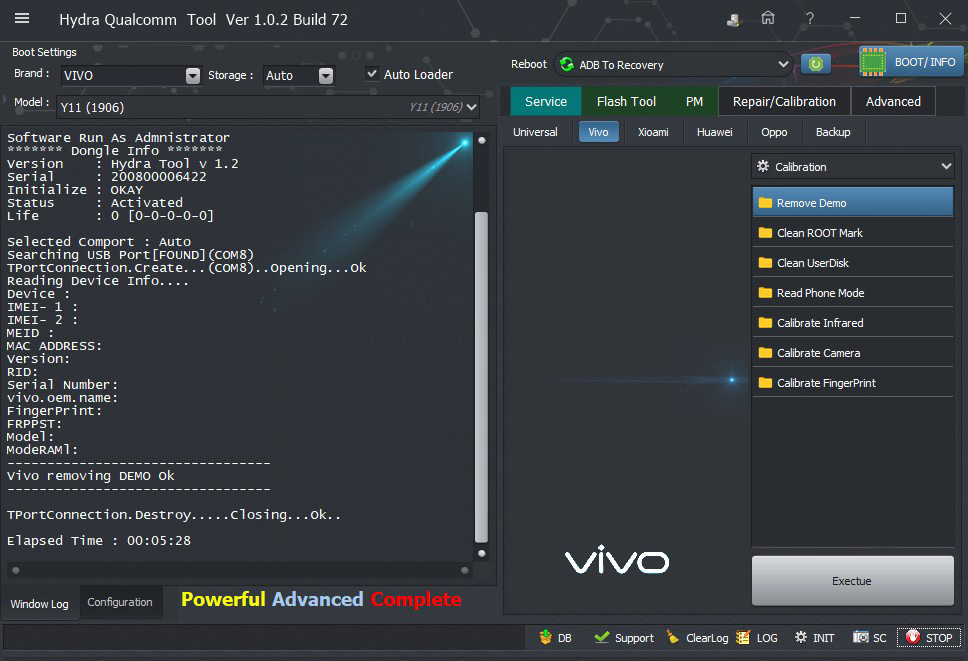
Task: Select Clean UserDisk operation
Action: click(x=853, y=263)
